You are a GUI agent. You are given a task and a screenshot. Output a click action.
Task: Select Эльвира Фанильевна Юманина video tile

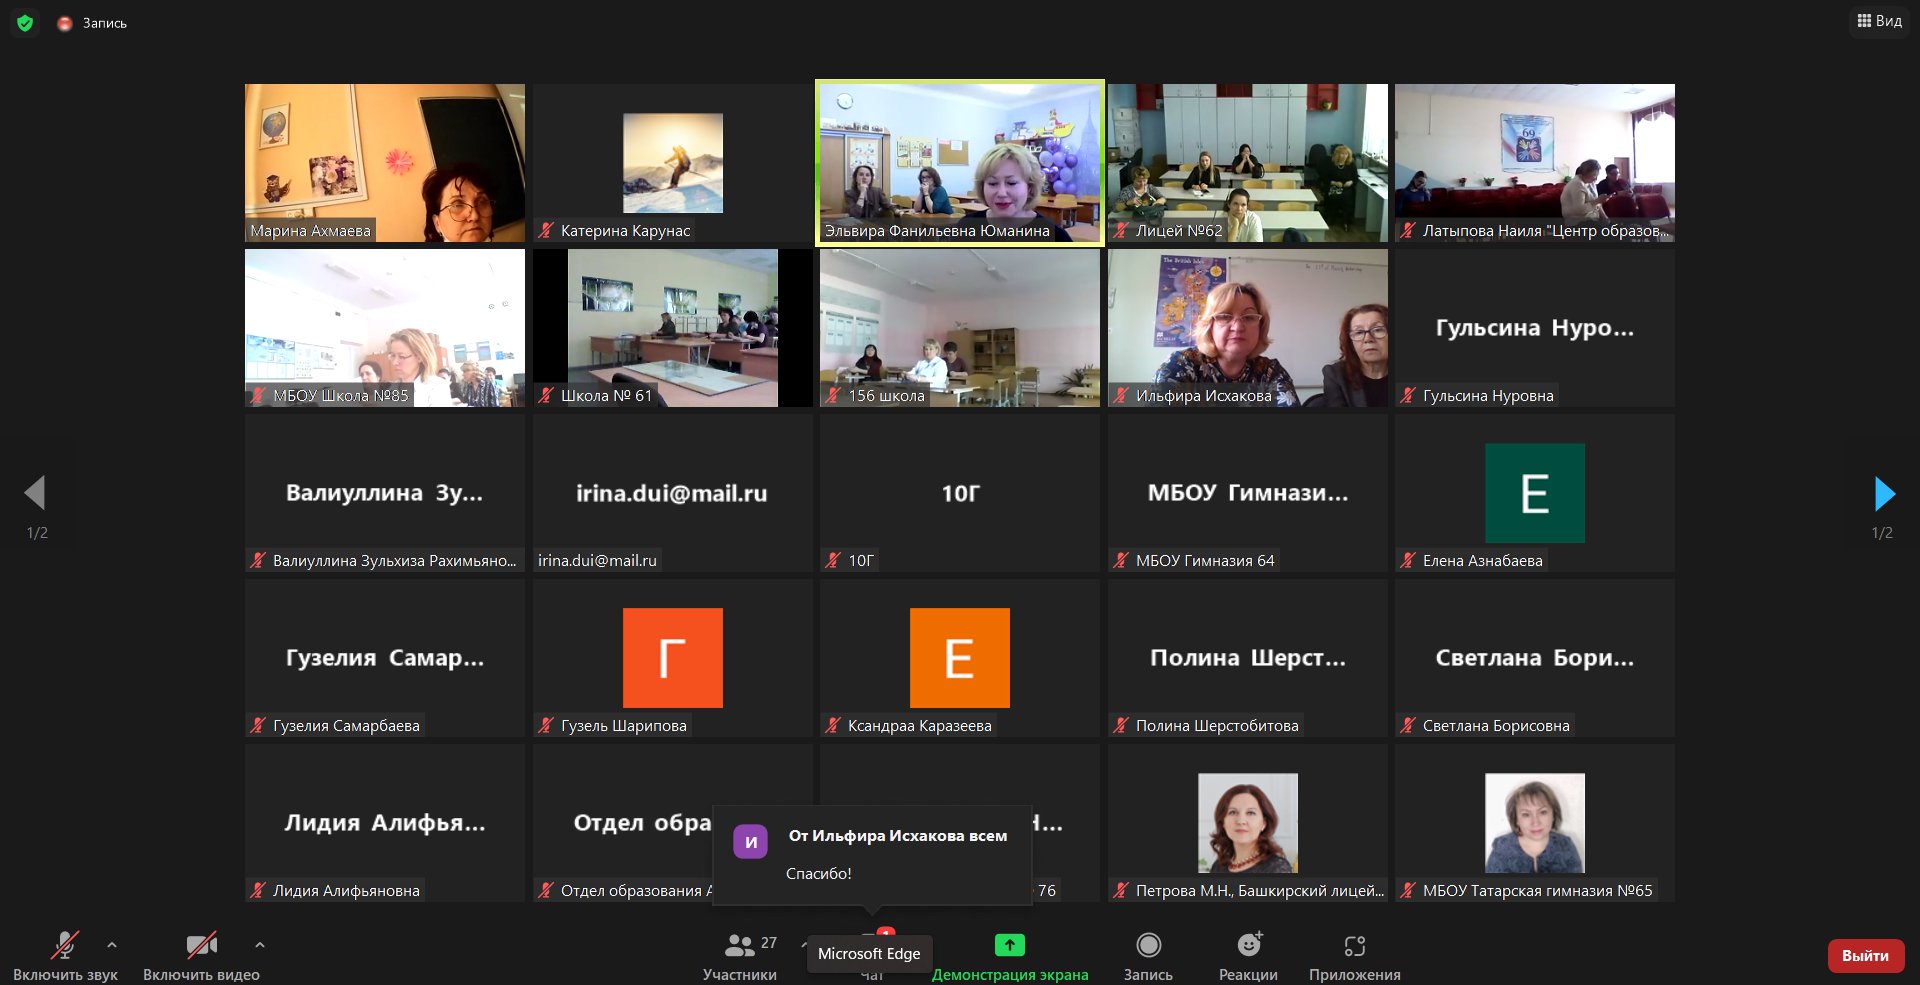tap(959, 162)
